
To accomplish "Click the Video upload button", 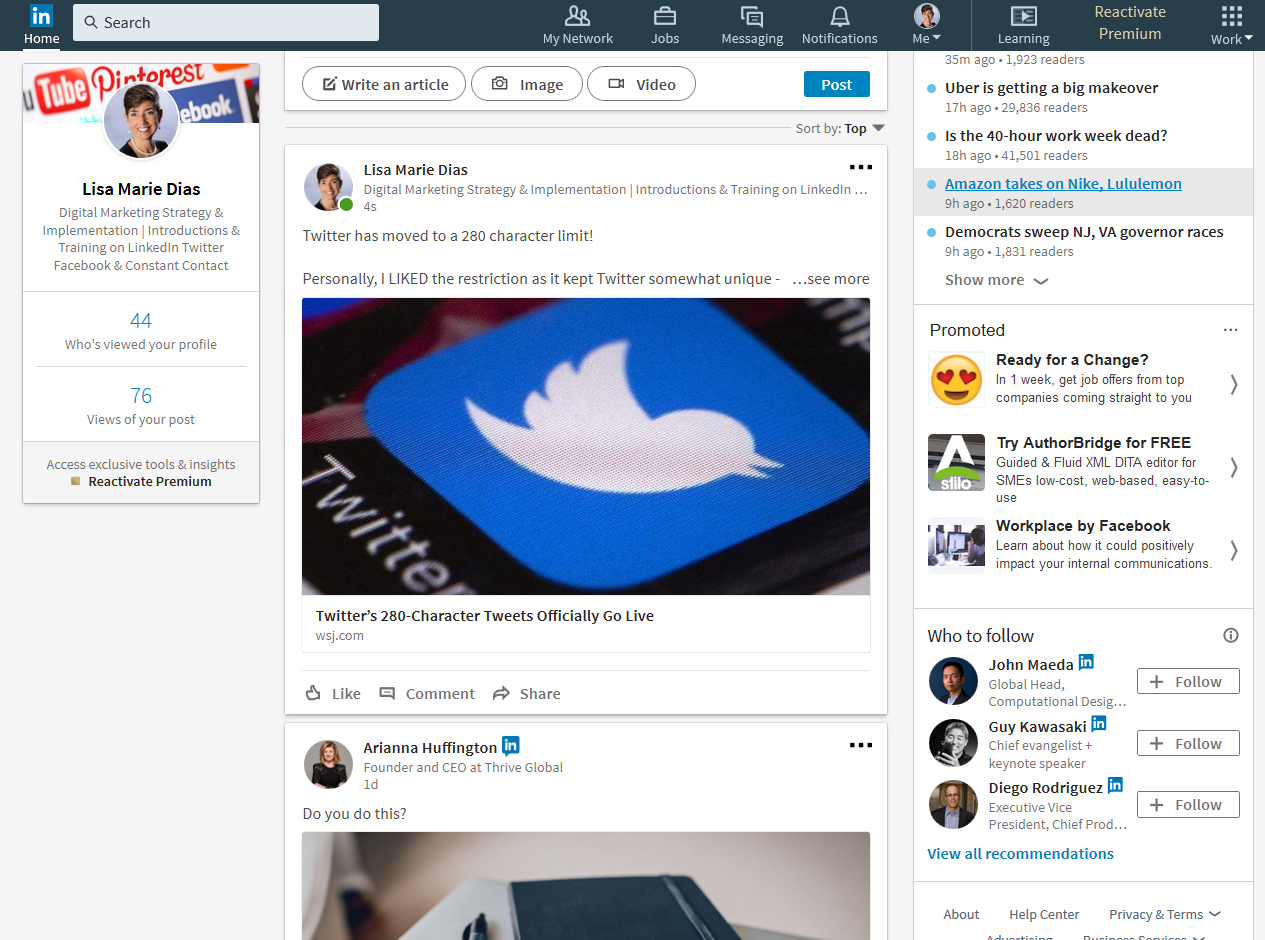I will [x=641, y=84].
